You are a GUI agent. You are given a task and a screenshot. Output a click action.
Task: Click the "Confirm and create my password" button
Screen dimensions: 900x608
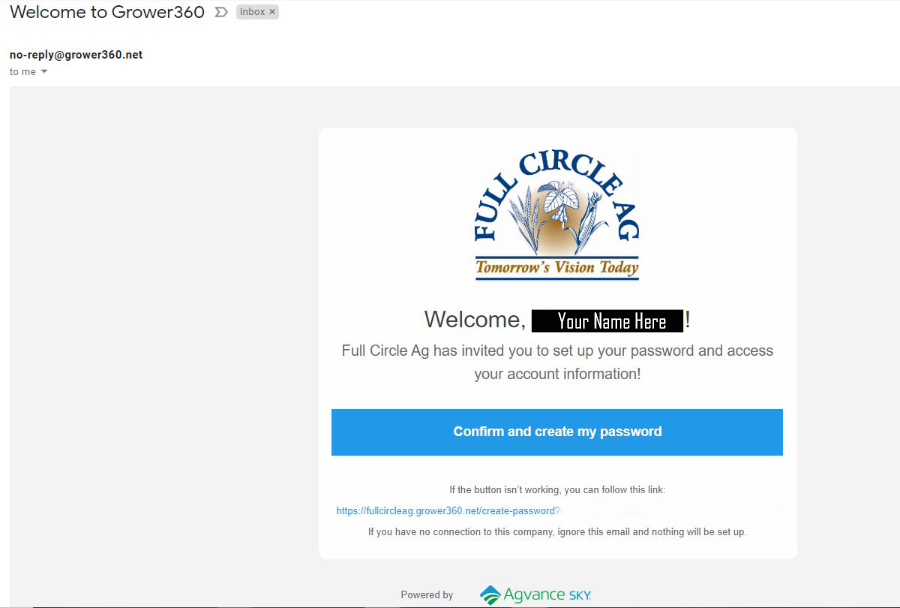click(x=557, y=432)
